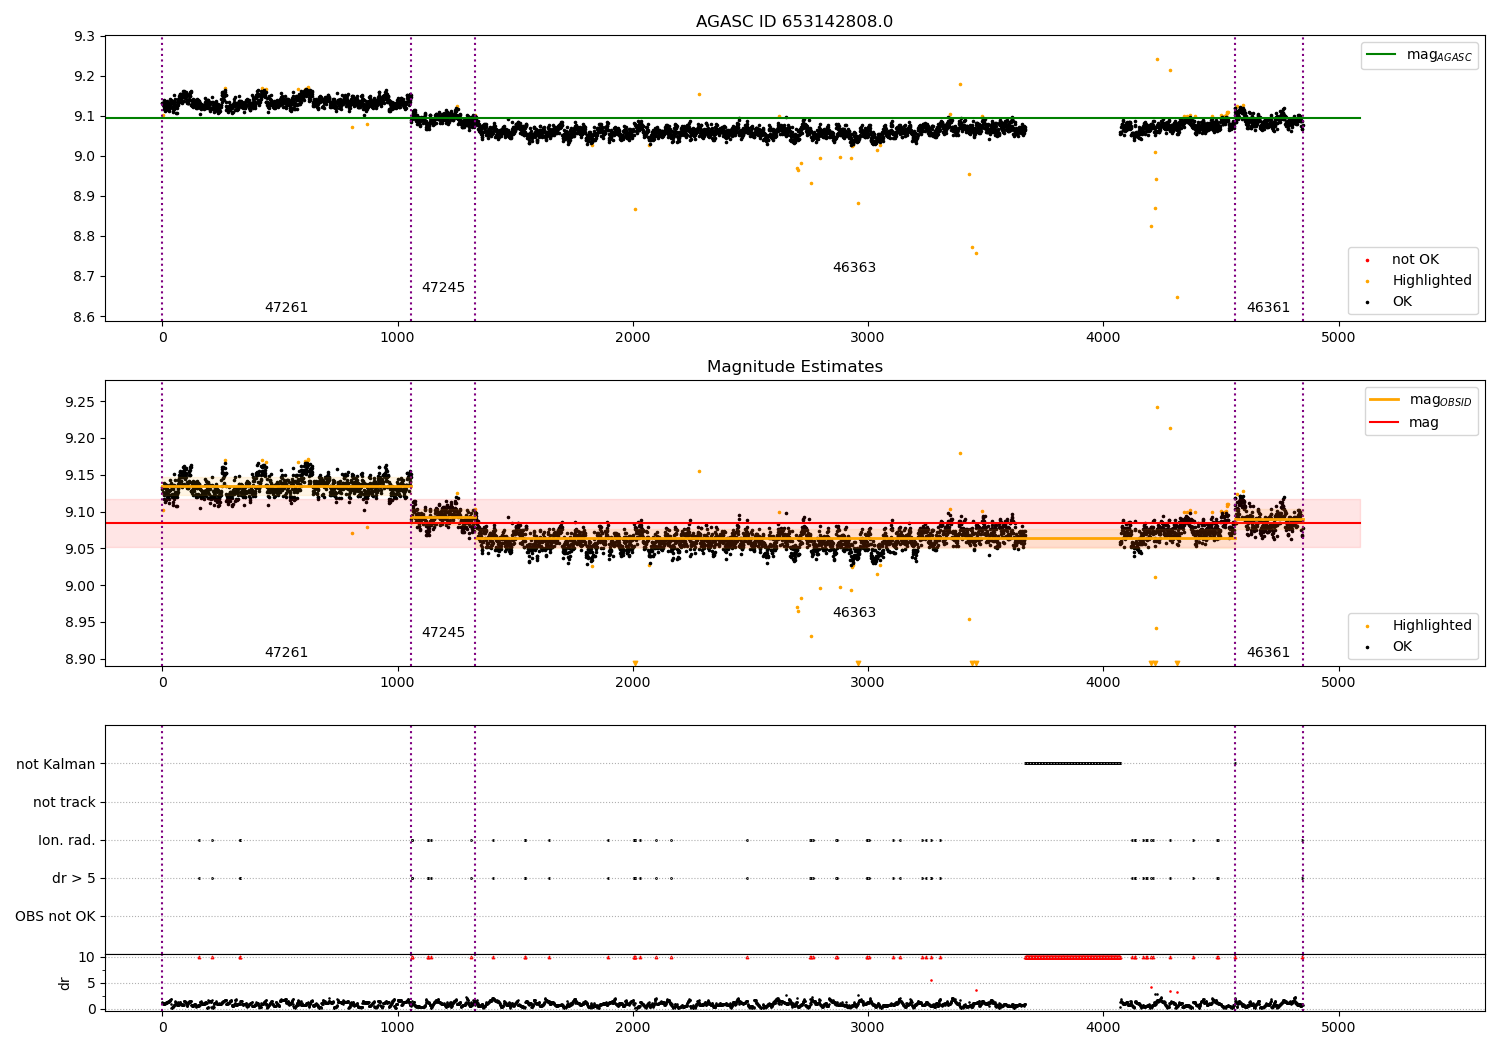Click OBSID label 46361 in the top plot
This screenshot has width=1500, height=1050.
(x=1268, y=308)
